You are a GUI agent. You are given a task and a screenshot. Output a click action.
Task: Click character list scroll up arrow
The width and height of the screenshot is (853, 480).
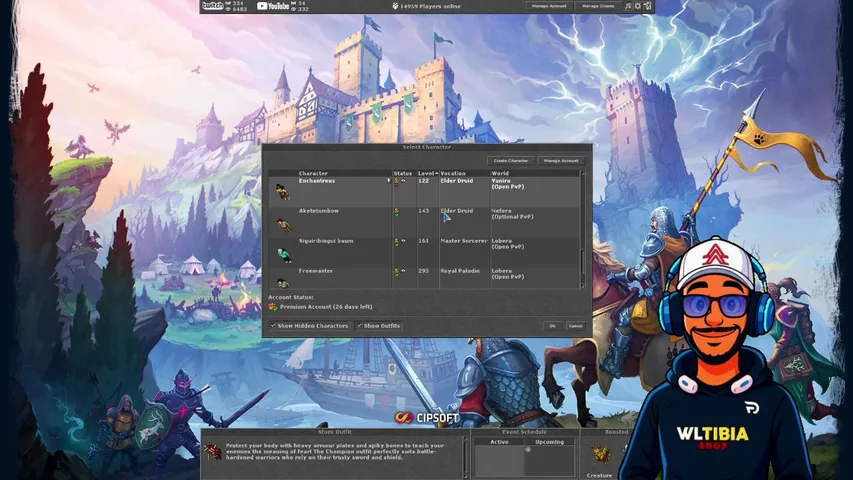point(583,173)
